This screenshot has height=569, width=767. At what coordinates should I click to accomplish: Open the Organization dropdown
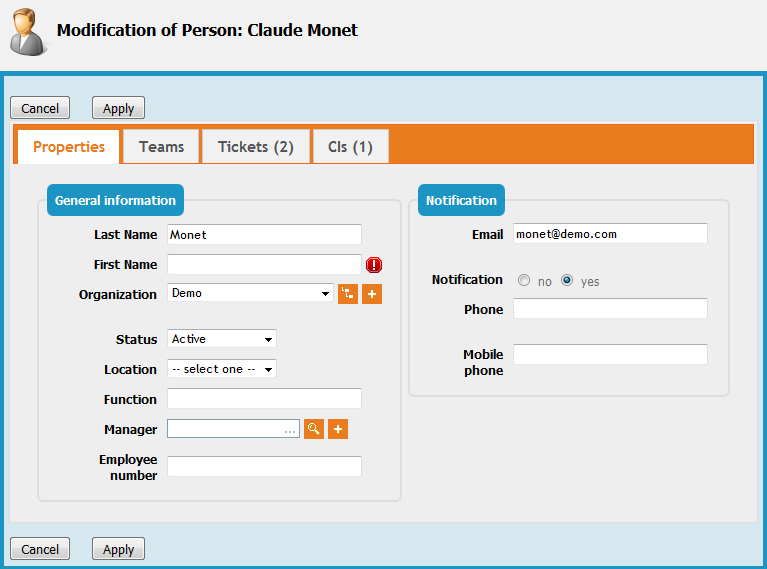coord(250,294)
